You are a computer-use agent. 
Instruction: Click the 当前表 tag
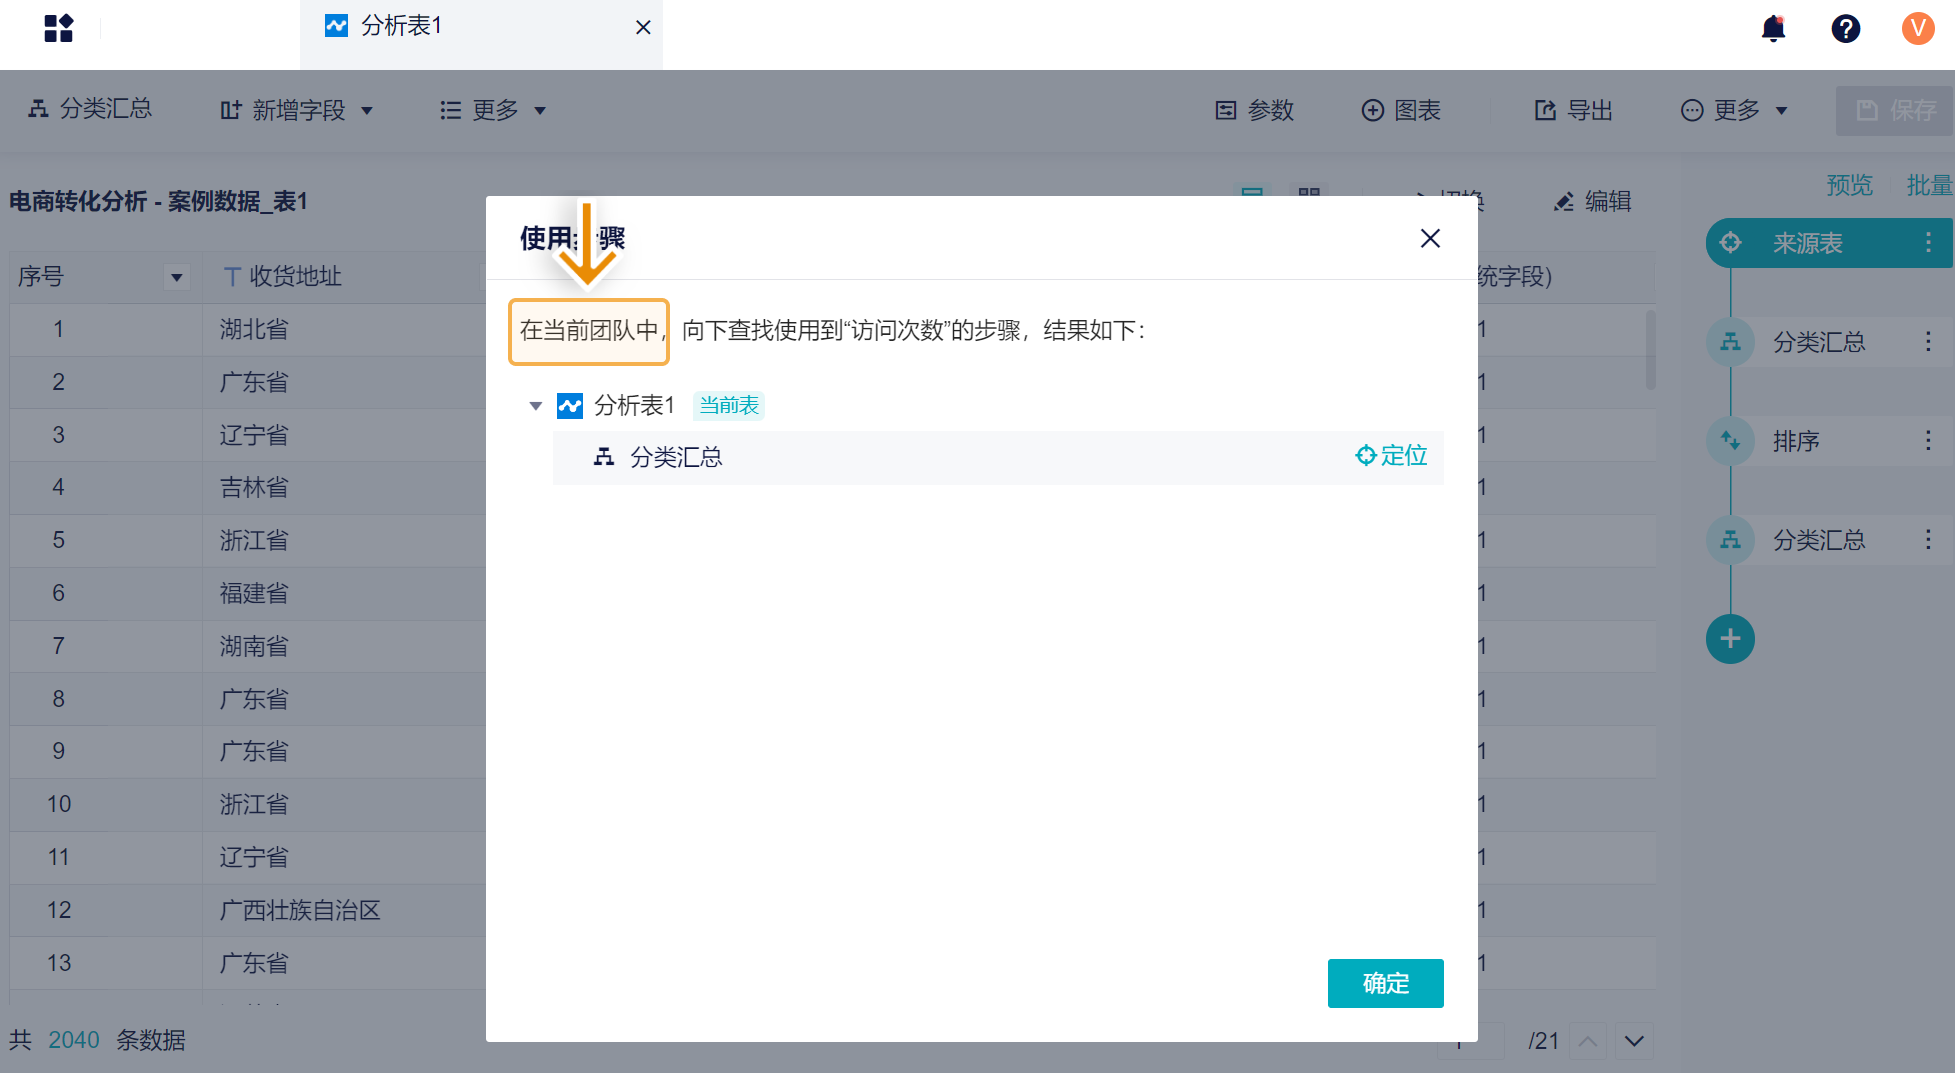point(729,405)
